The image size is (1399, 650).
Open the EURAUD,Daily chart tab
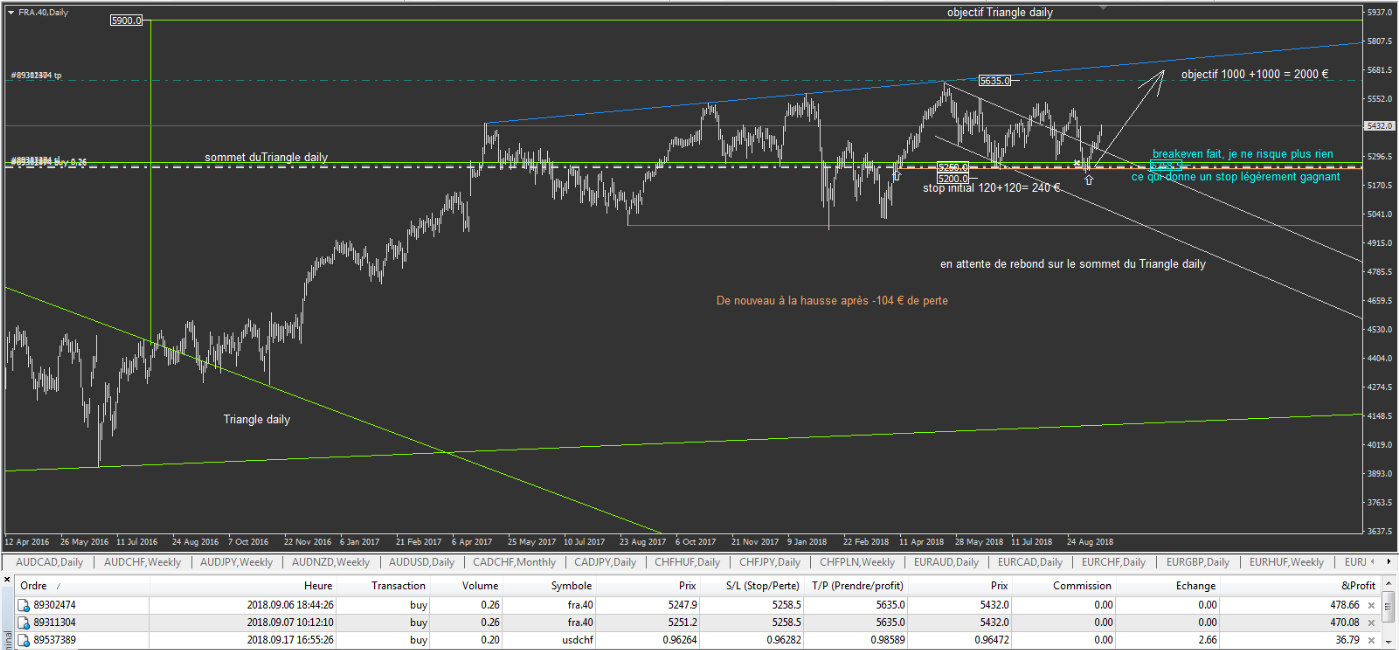pyautogui.click(x=948, y=562)
